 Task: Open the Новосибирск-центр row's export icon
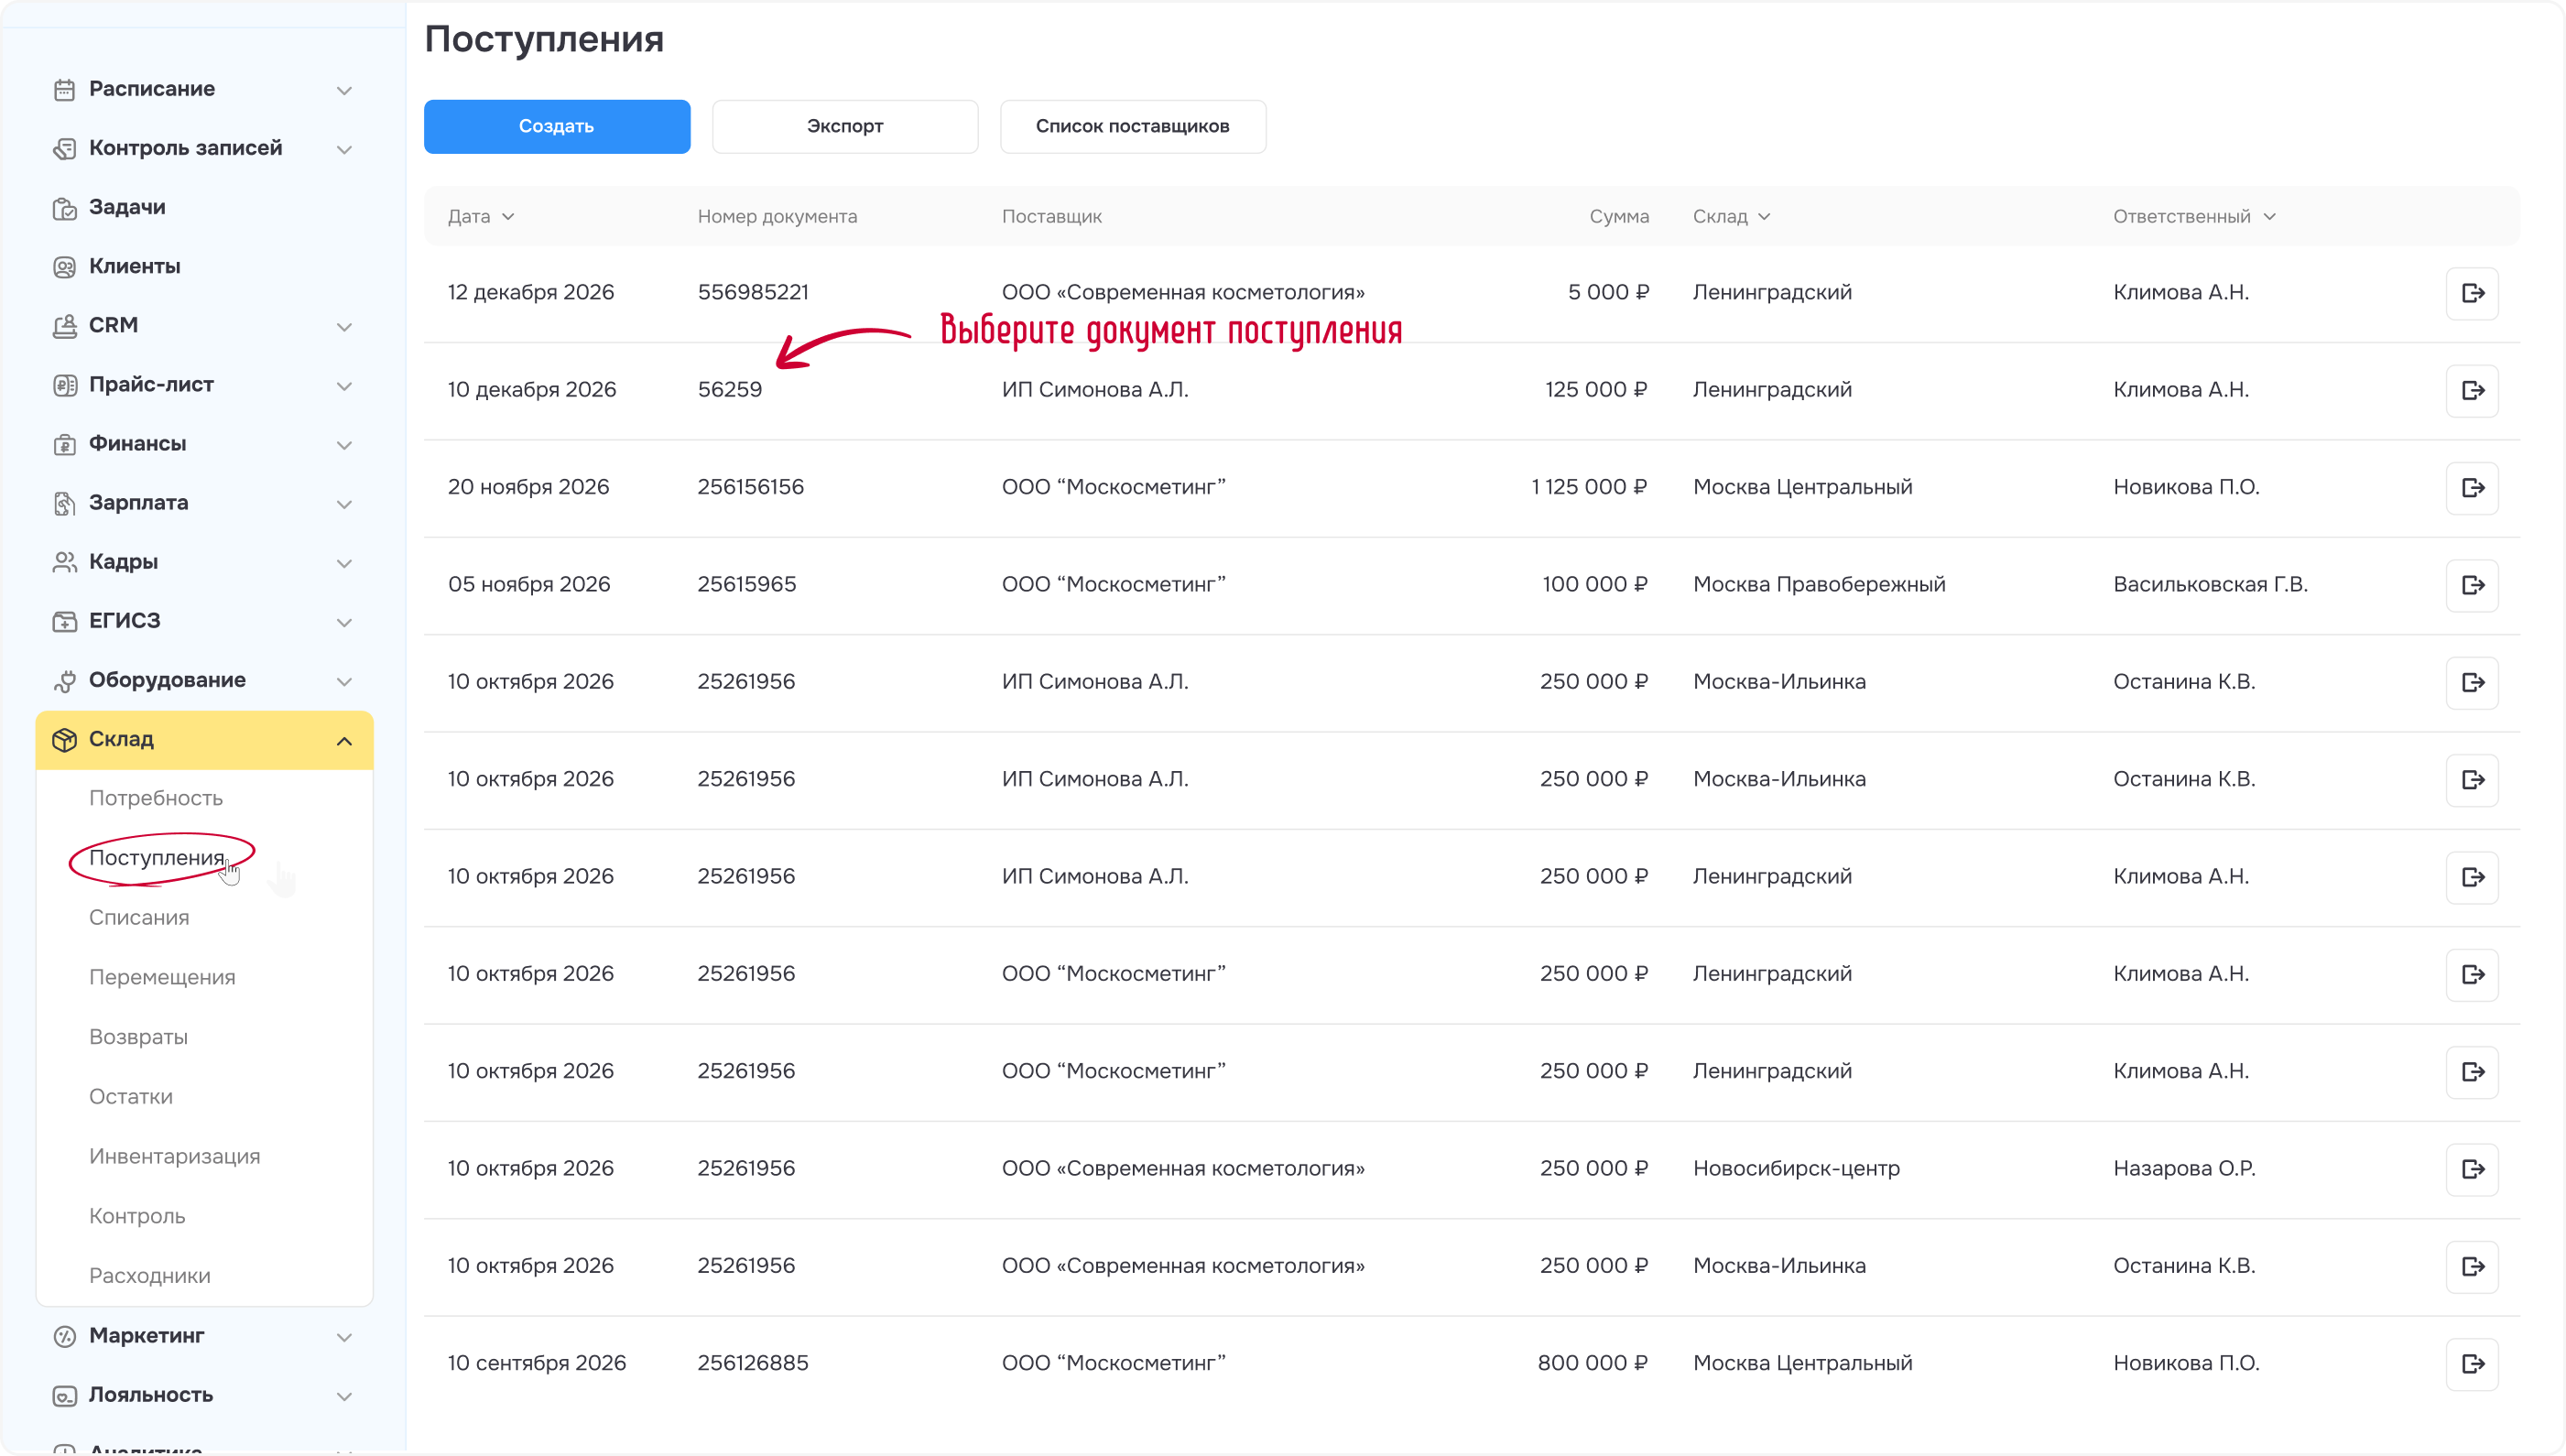(2472, 1169)
